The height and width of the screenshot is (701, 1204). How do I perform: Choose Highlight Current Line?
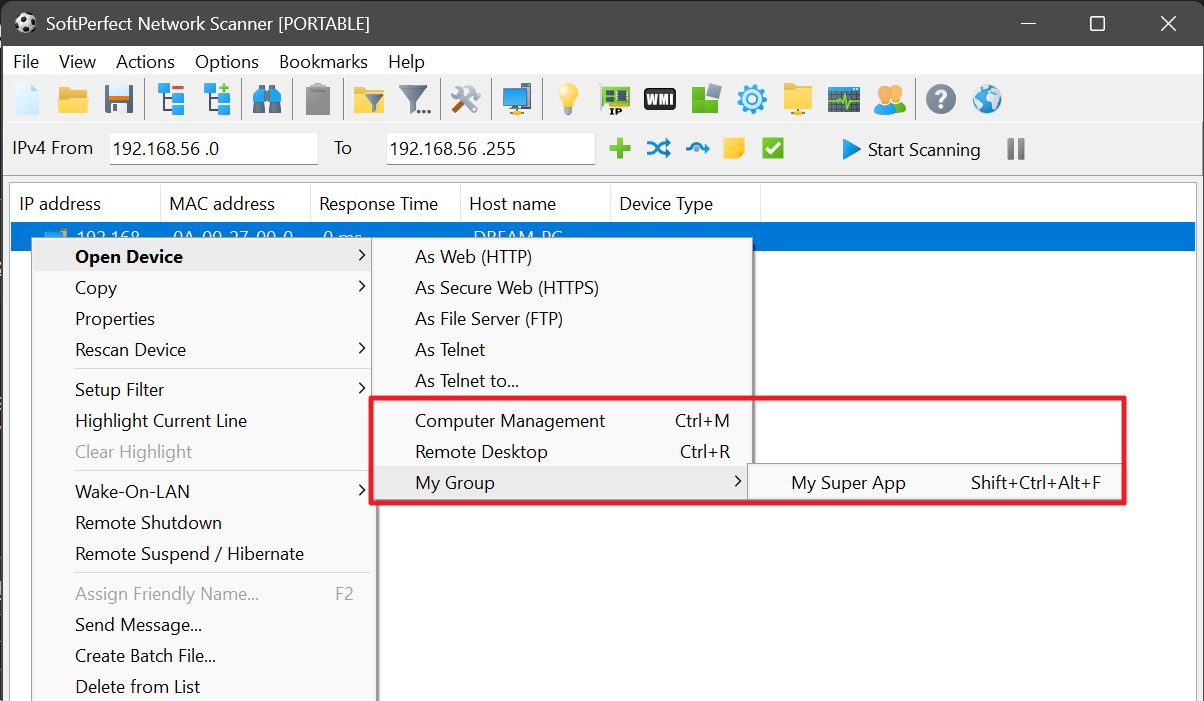[x=203, y=421]
